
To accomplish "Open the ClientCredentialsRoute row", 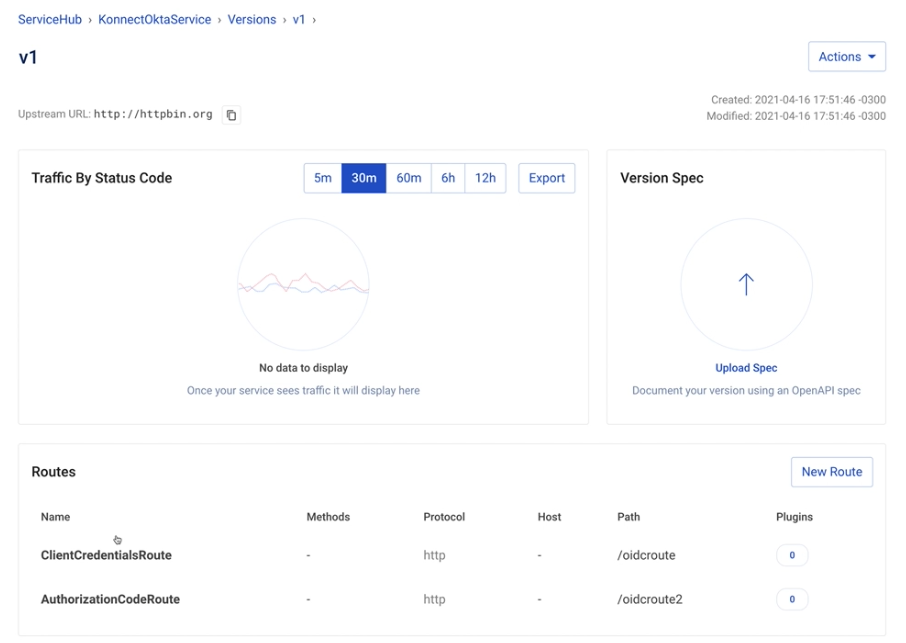I will point(106,555).
